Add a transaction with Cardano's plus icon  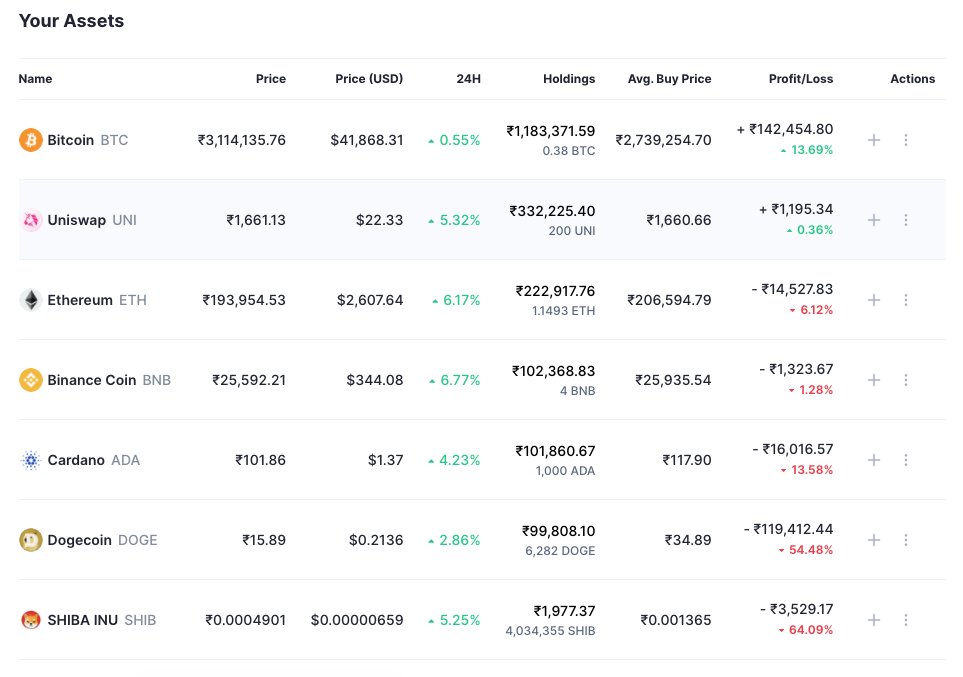pos(874,460)
